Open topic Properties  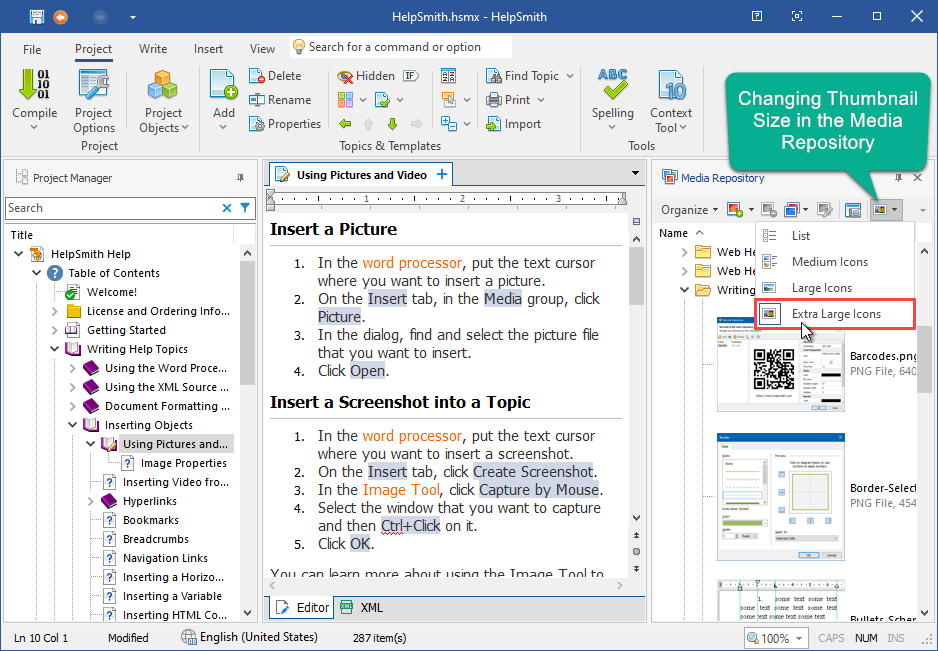[x=285, y=124]
